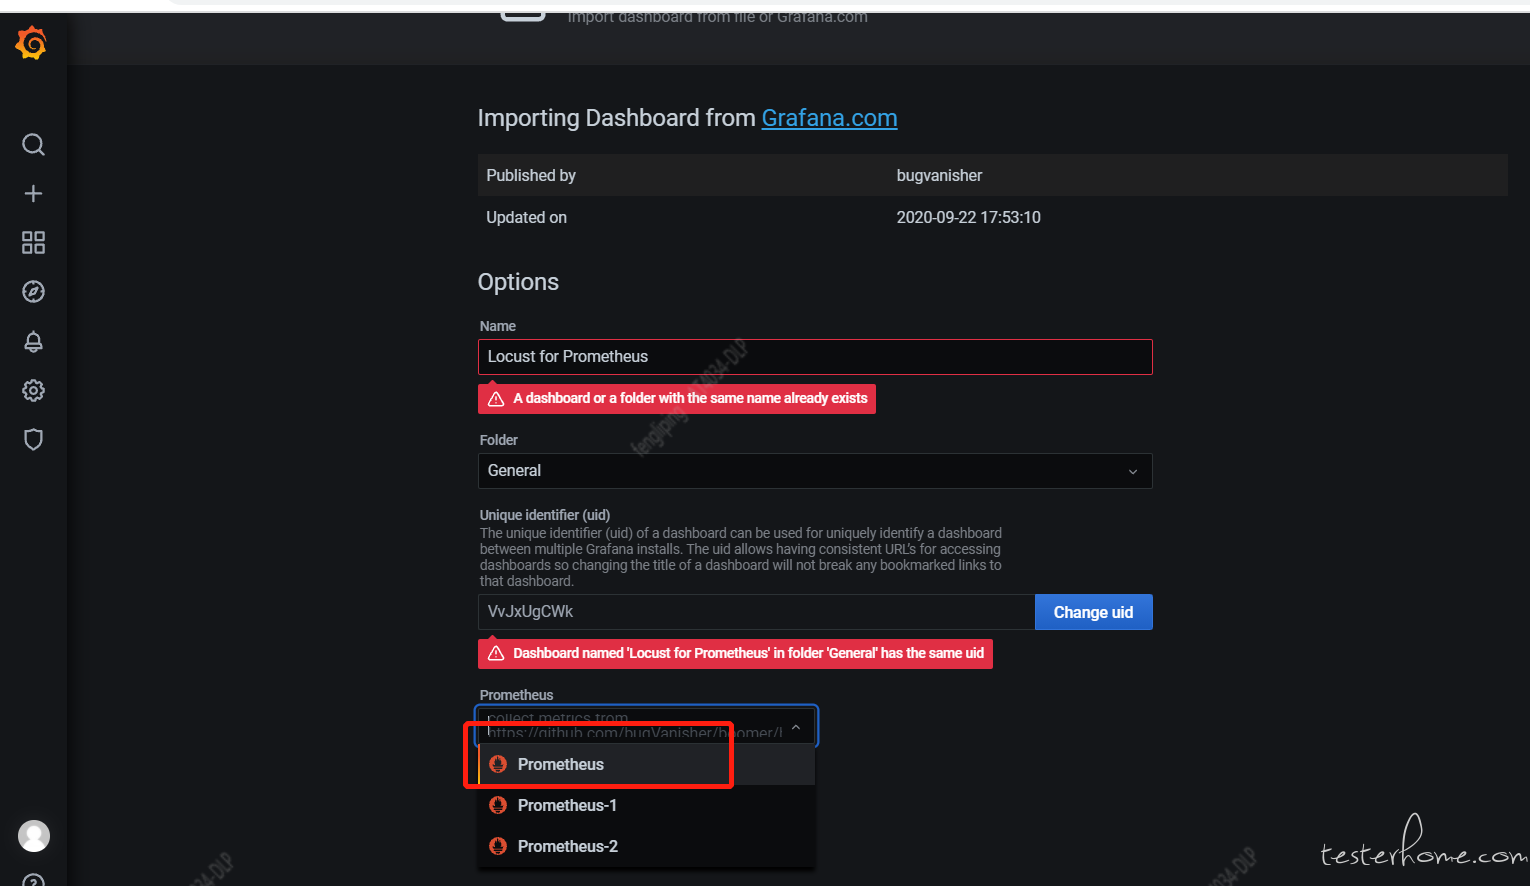Select Prometheus-2 data source option
Viewport: 1530px width, 886px height.
pos(646,847)
